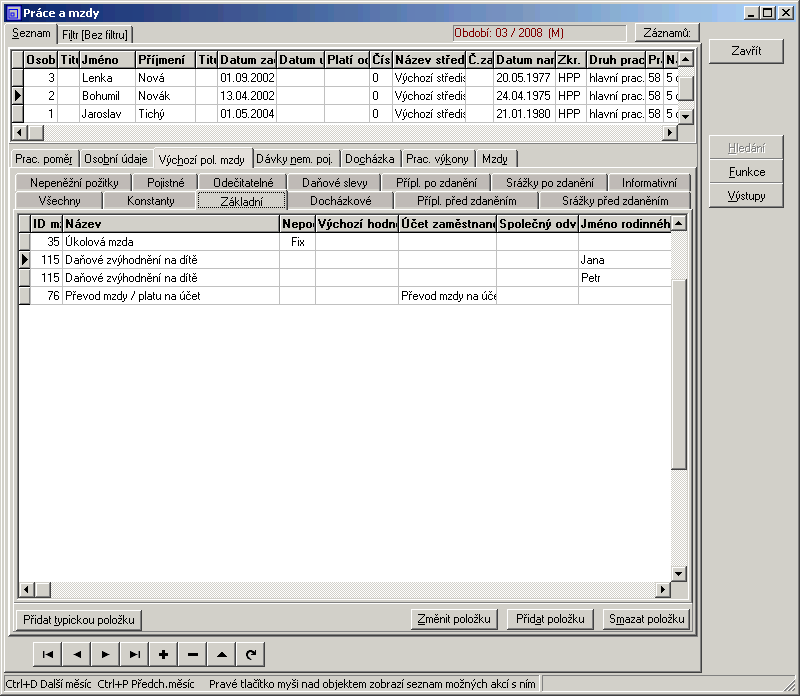Screen dimensions: 800x696
Task: Go to first record navigation button
Action: point(47,654)
